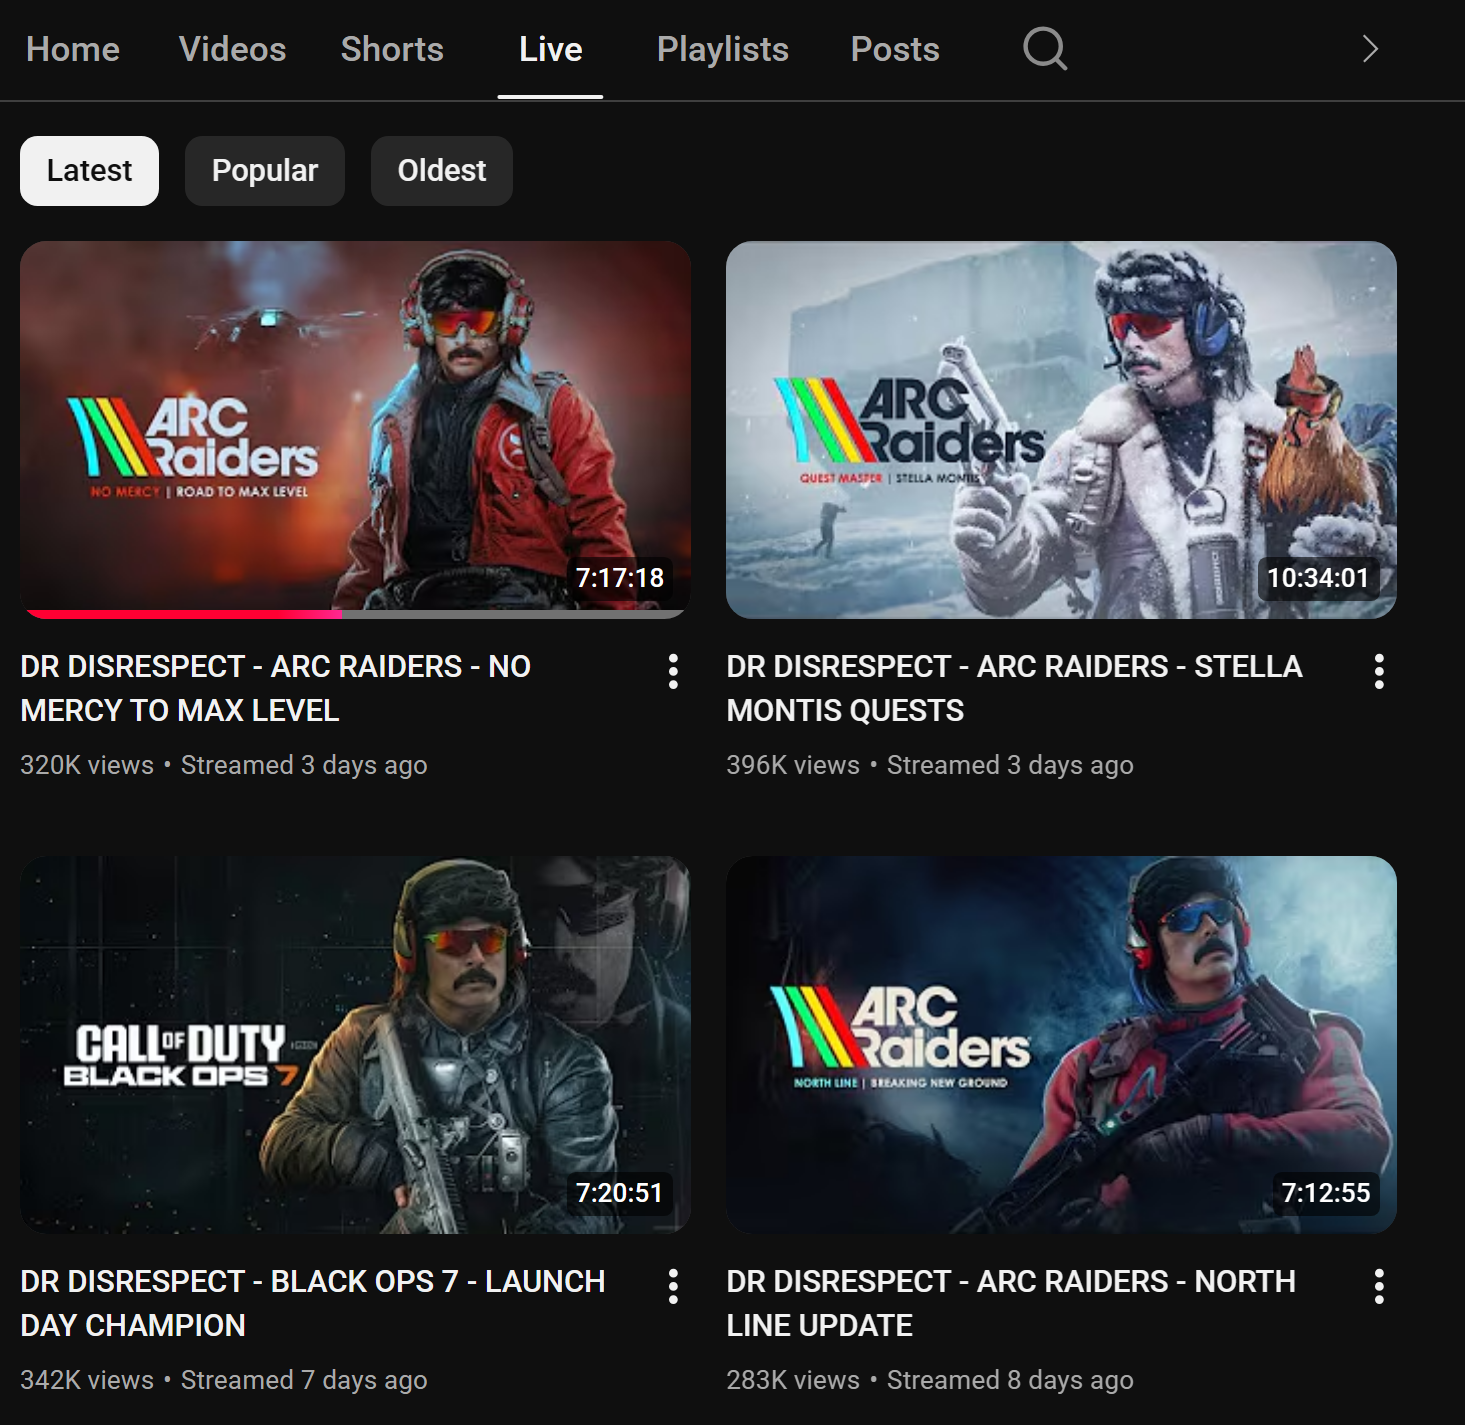Sort streams by Popular
This screenshot has width=1465, height=1425.
265,171
